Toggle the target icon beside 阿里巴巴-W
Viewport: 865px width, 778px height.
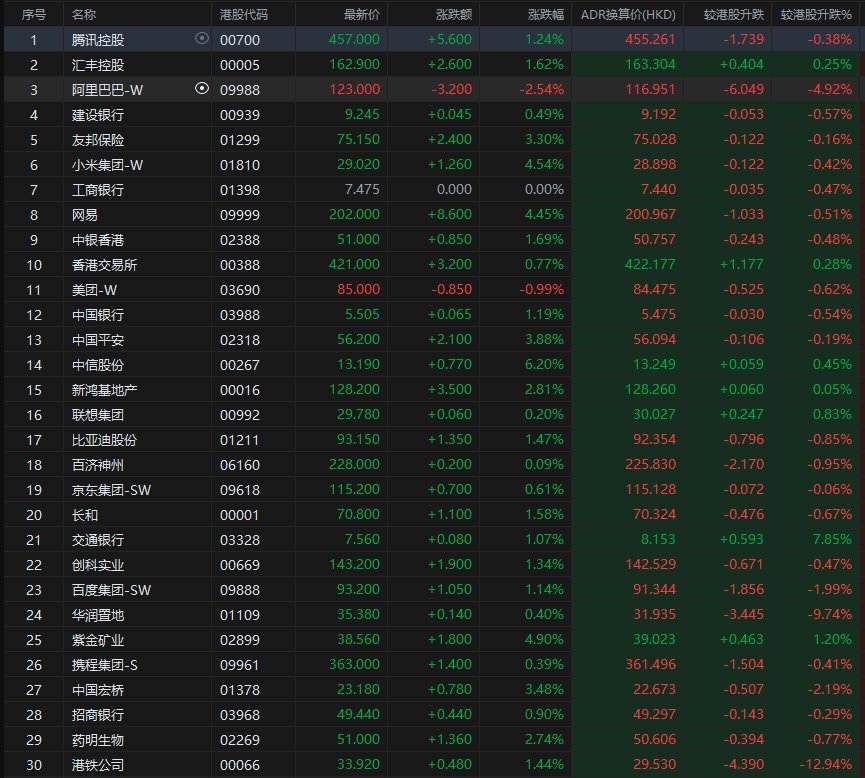202,88
